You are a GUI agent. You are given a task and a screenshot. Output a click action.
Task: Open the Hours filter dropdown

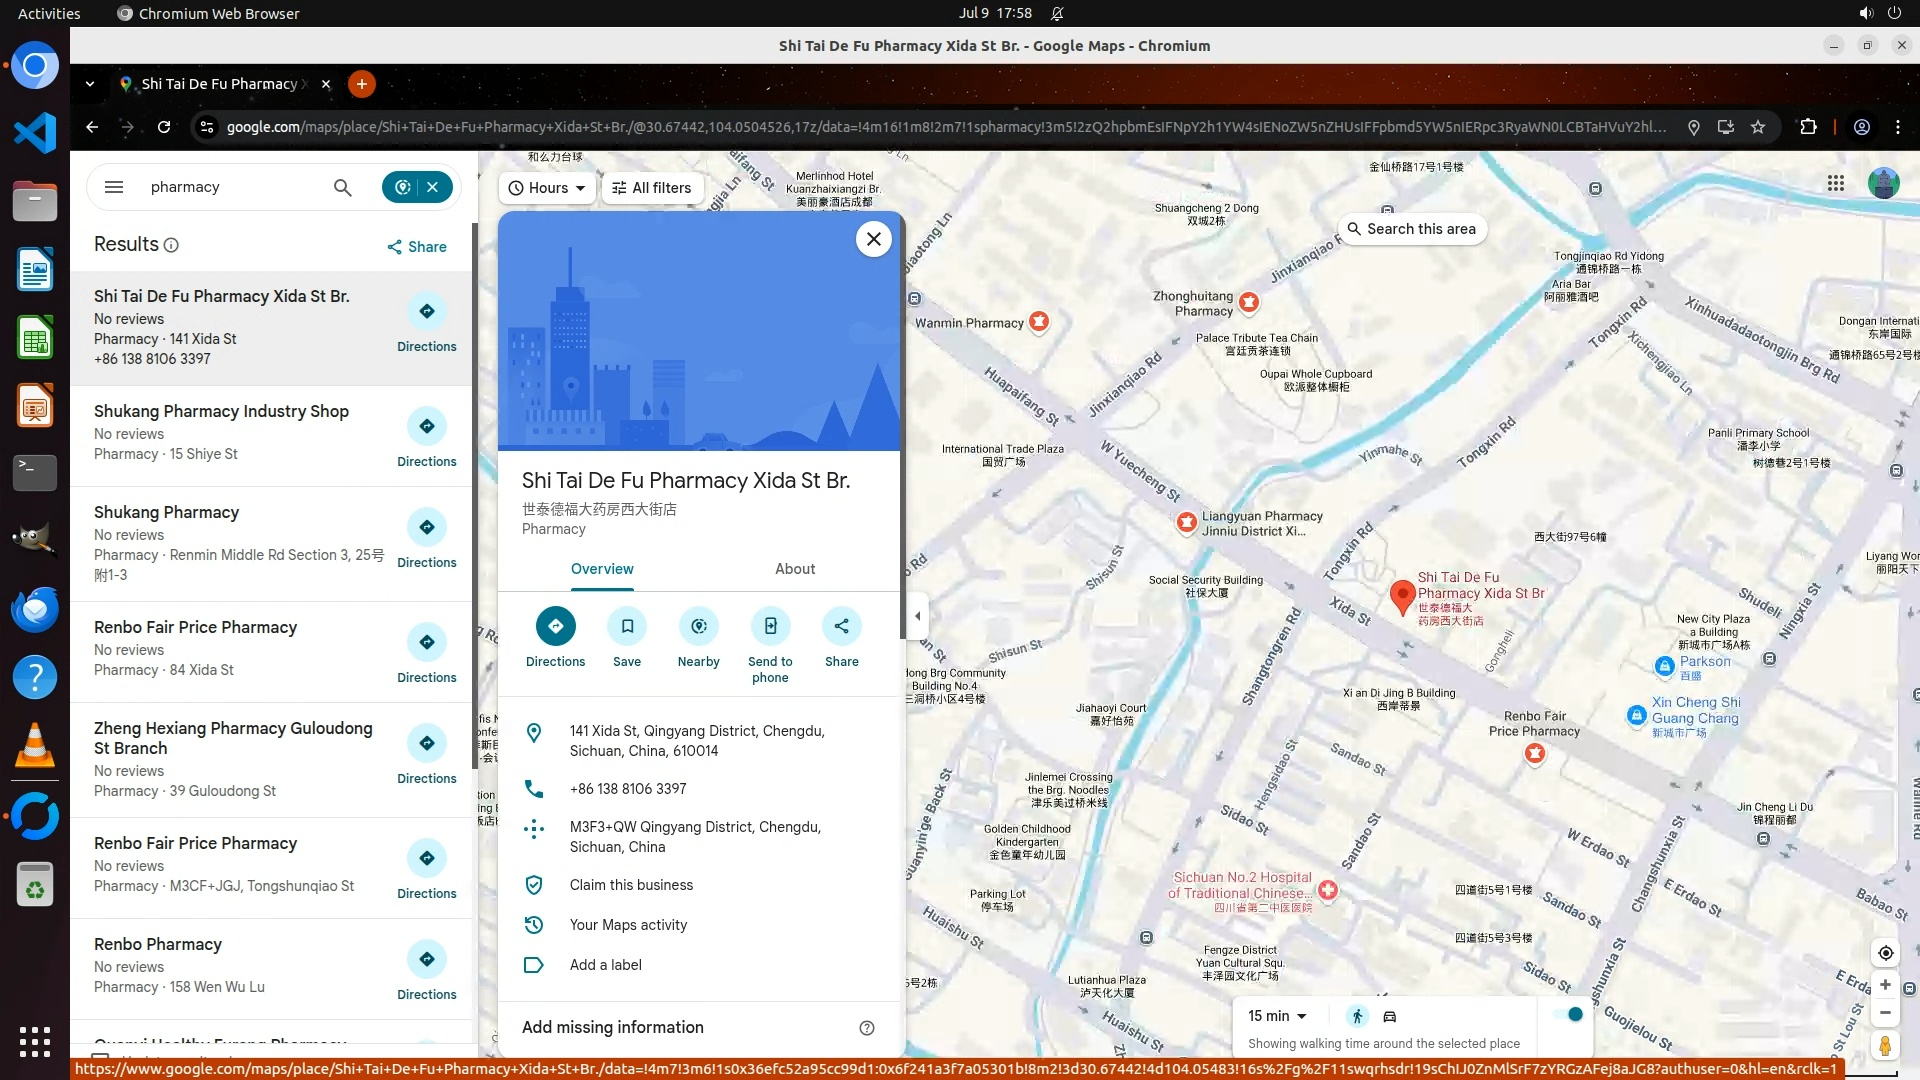pos(547,188)
